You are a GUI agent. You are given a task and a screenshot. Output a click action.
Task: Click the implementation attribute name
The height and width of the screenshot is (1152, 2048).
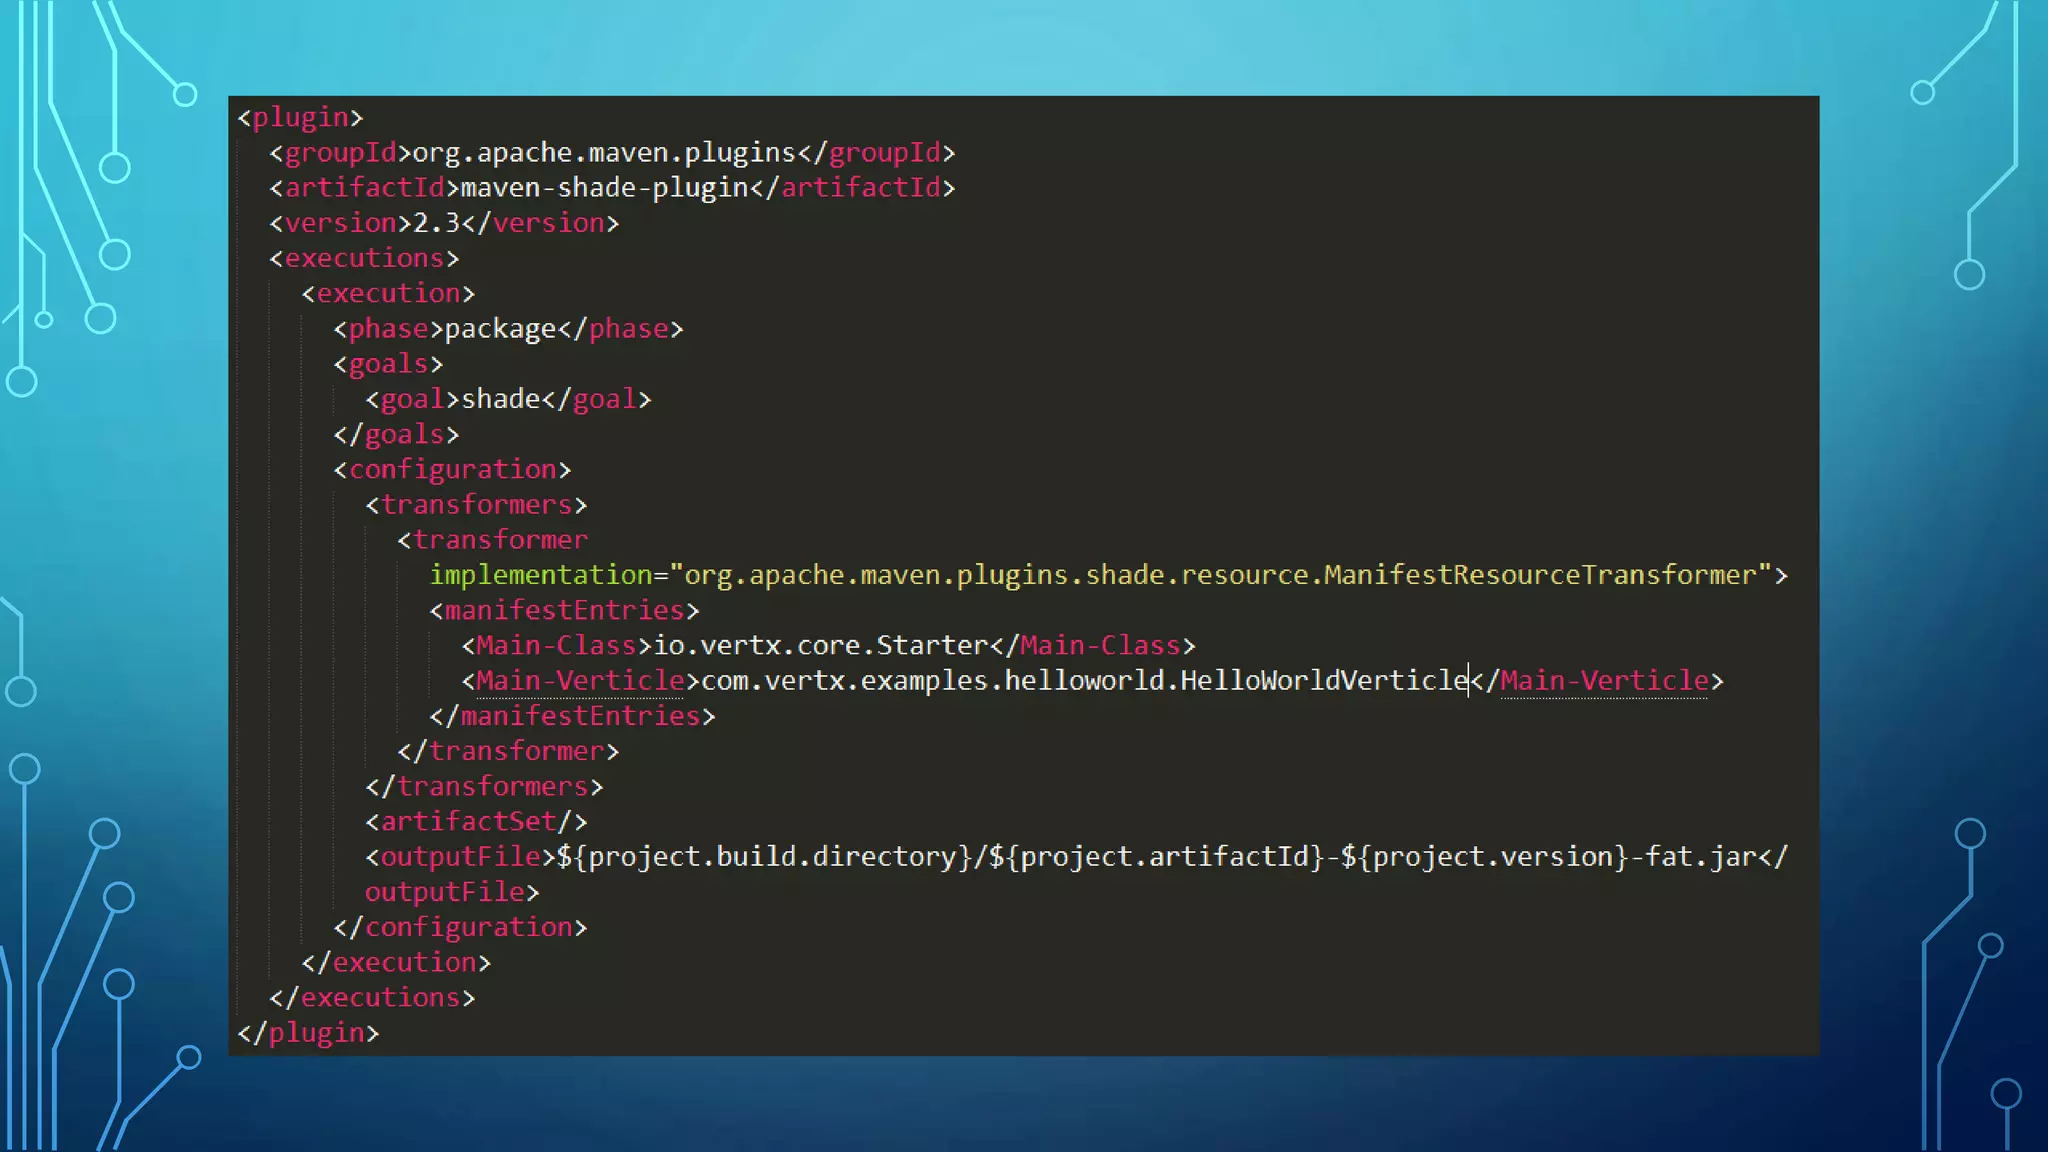coord(540,575)
